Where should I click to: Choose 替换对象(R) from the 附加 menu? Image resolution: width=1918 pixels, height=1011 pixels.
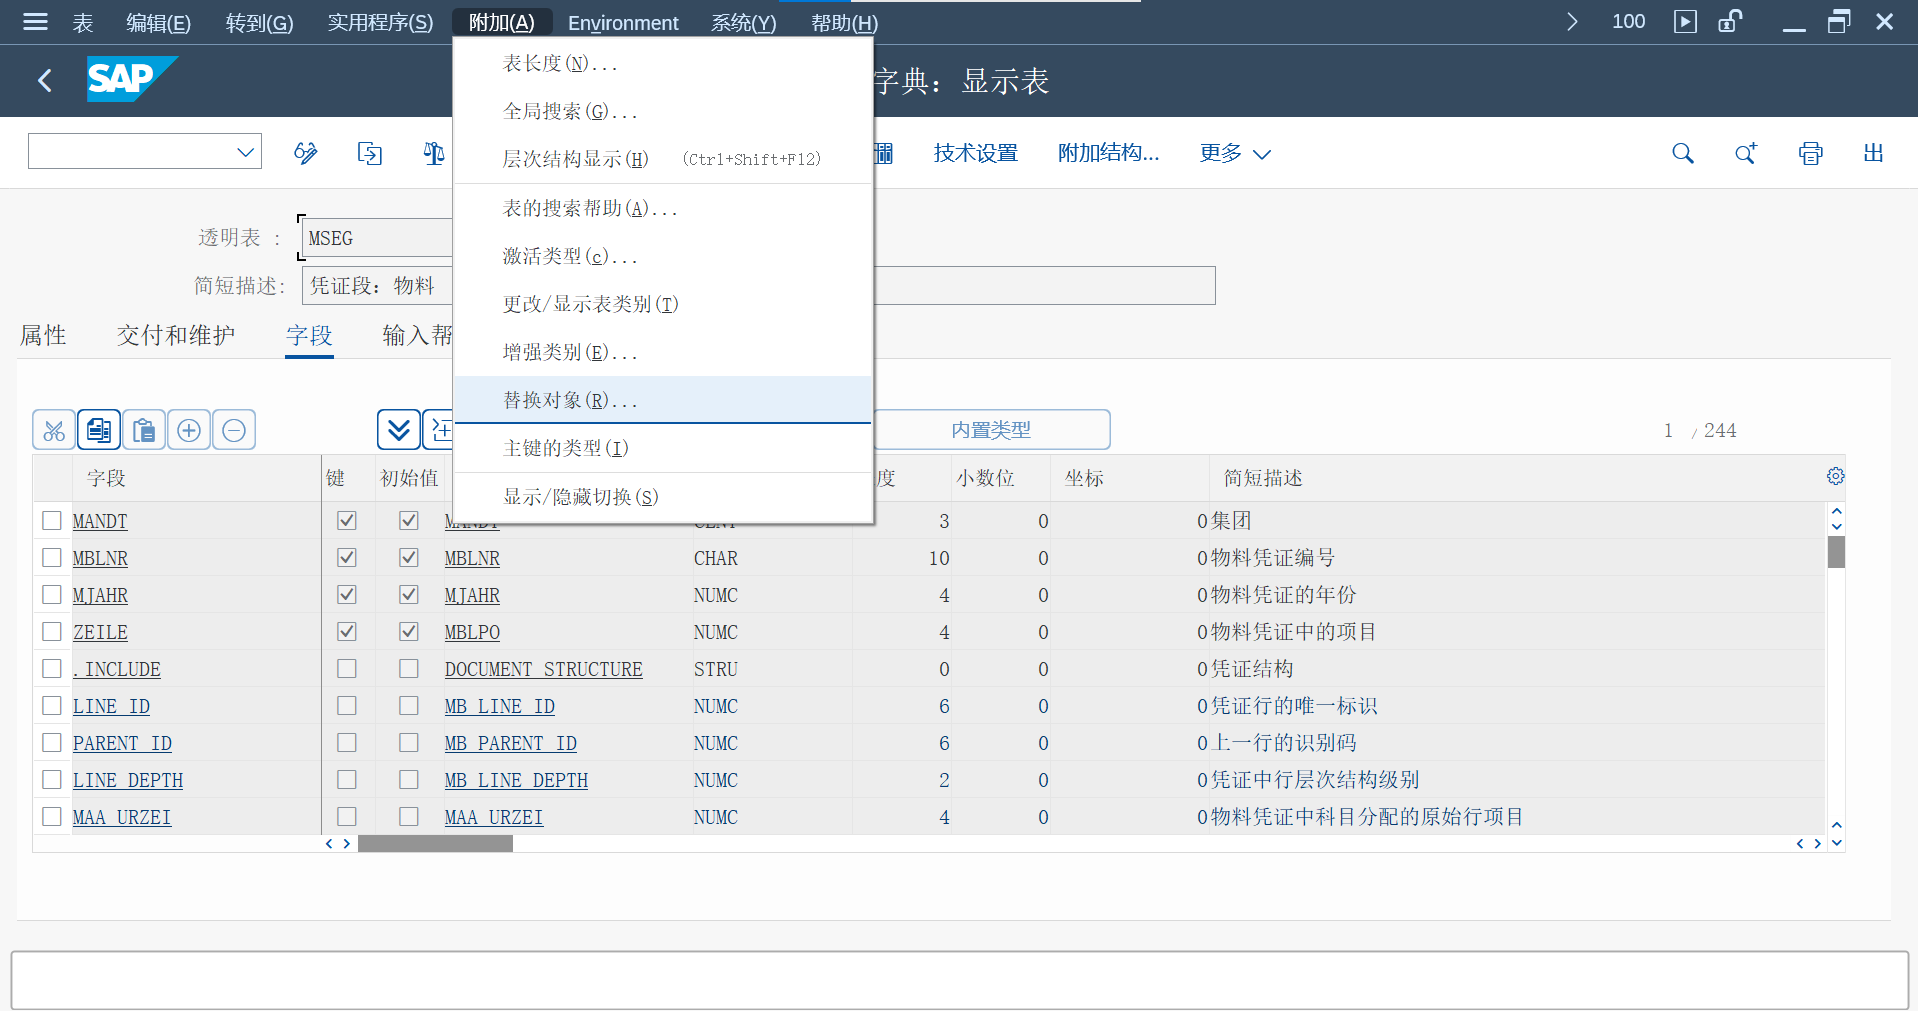point(569,399)
